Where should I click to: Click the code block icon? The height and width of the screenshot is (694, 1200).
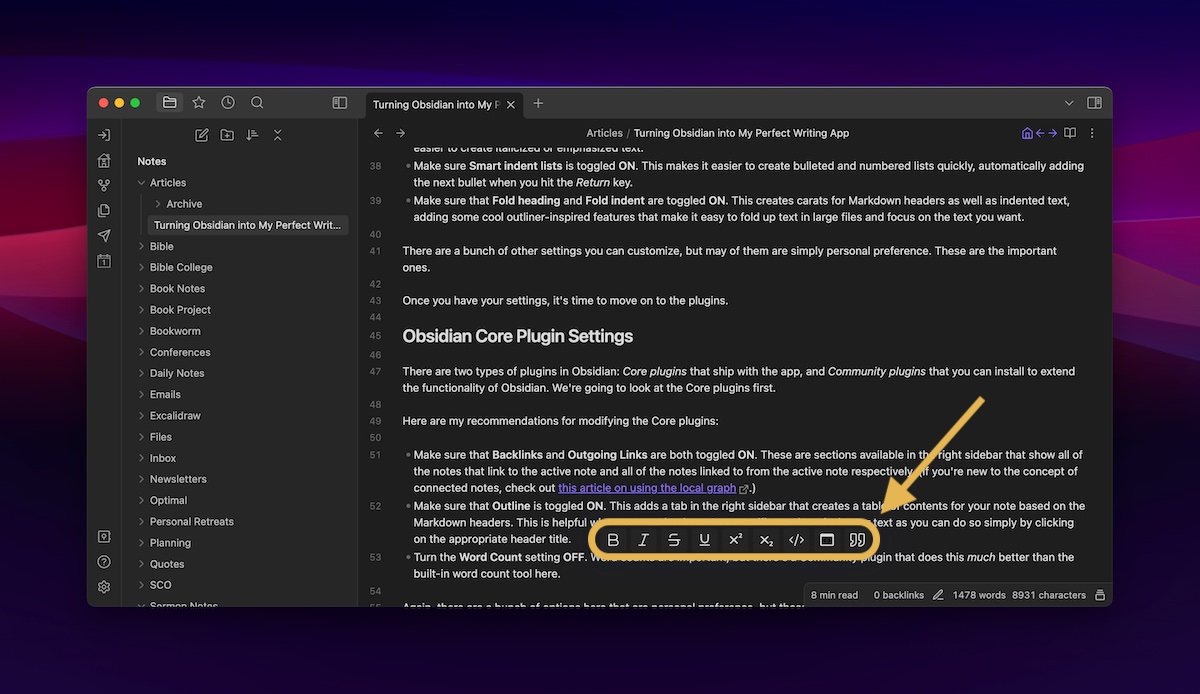pos(827,540)
